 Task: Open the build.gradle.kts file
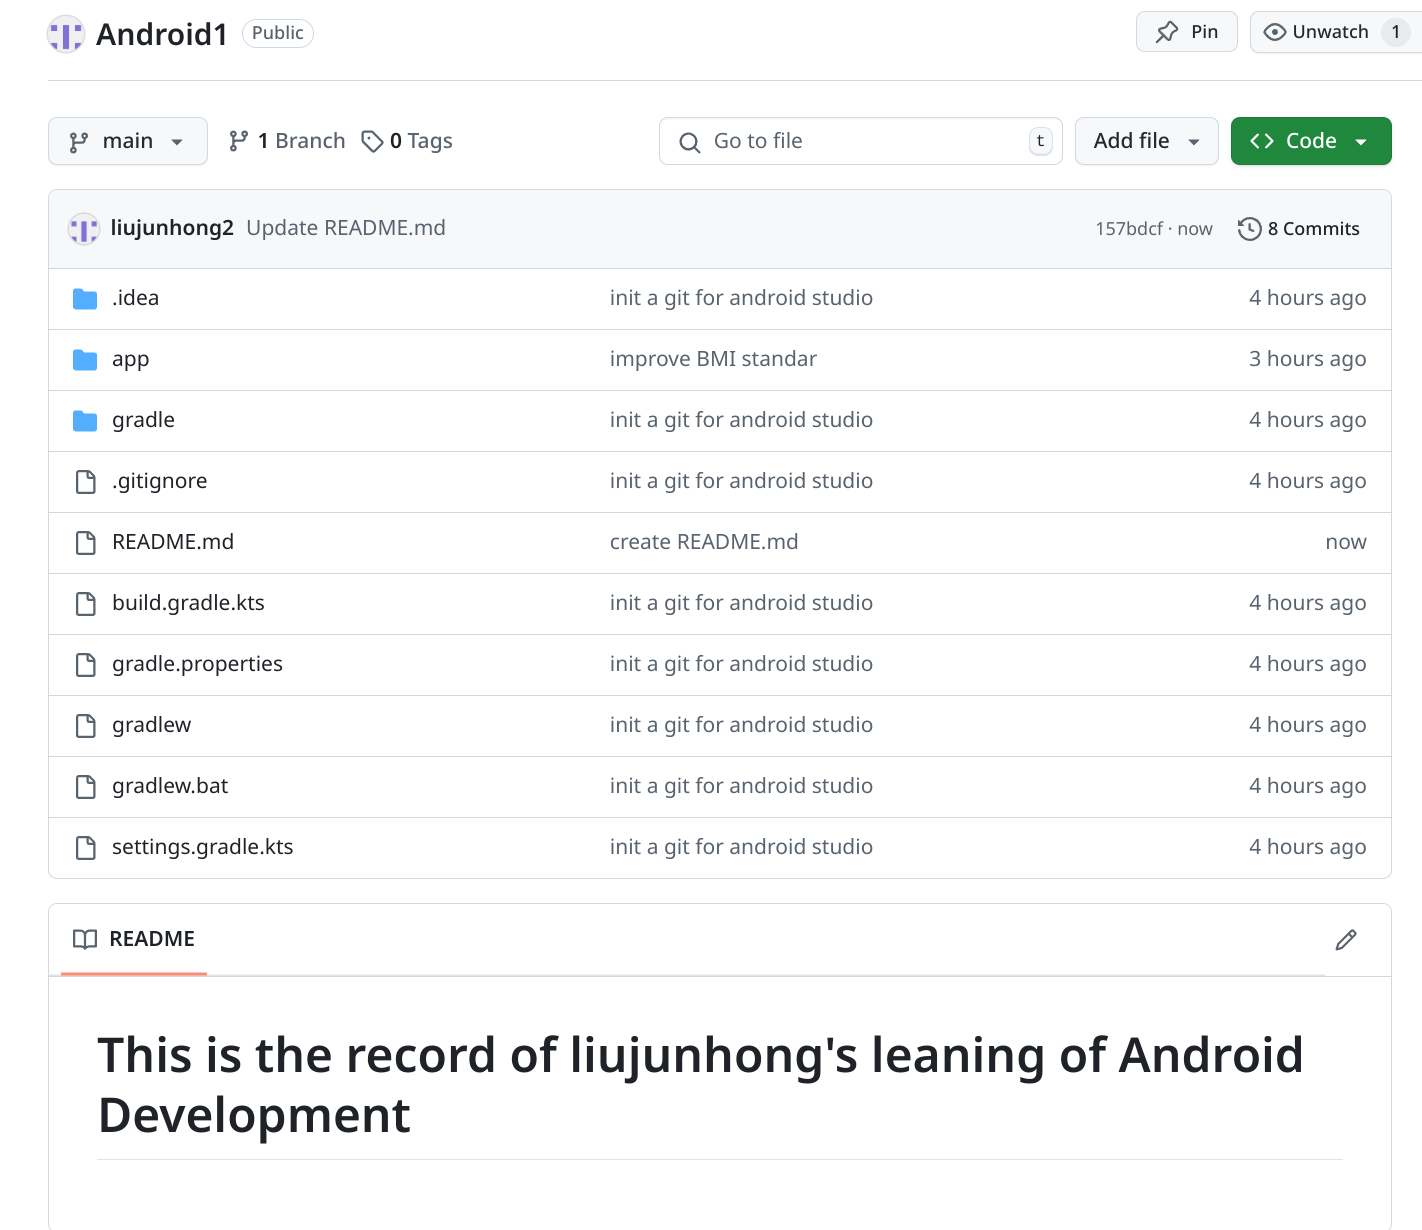(188, 603)
